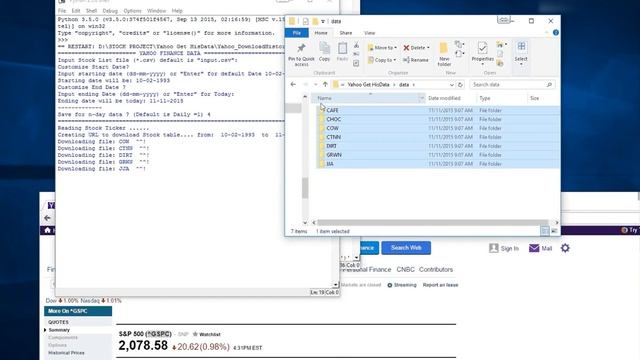Open the Move to dropdown
This screenshot has width=640, height=360.
point(382,48)
